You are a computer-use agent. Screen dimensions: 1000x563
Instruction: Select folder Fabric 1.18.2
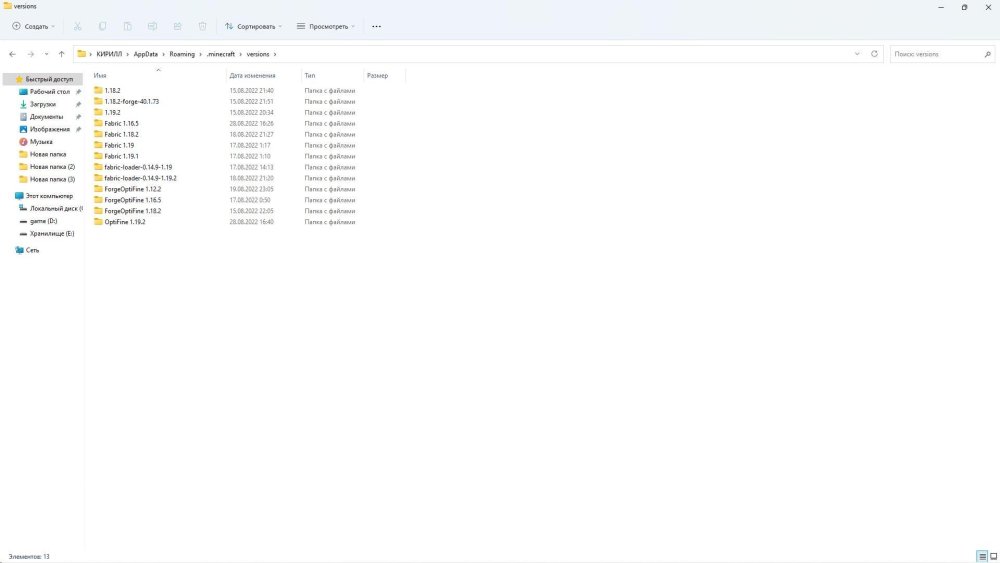coord(121,135)
